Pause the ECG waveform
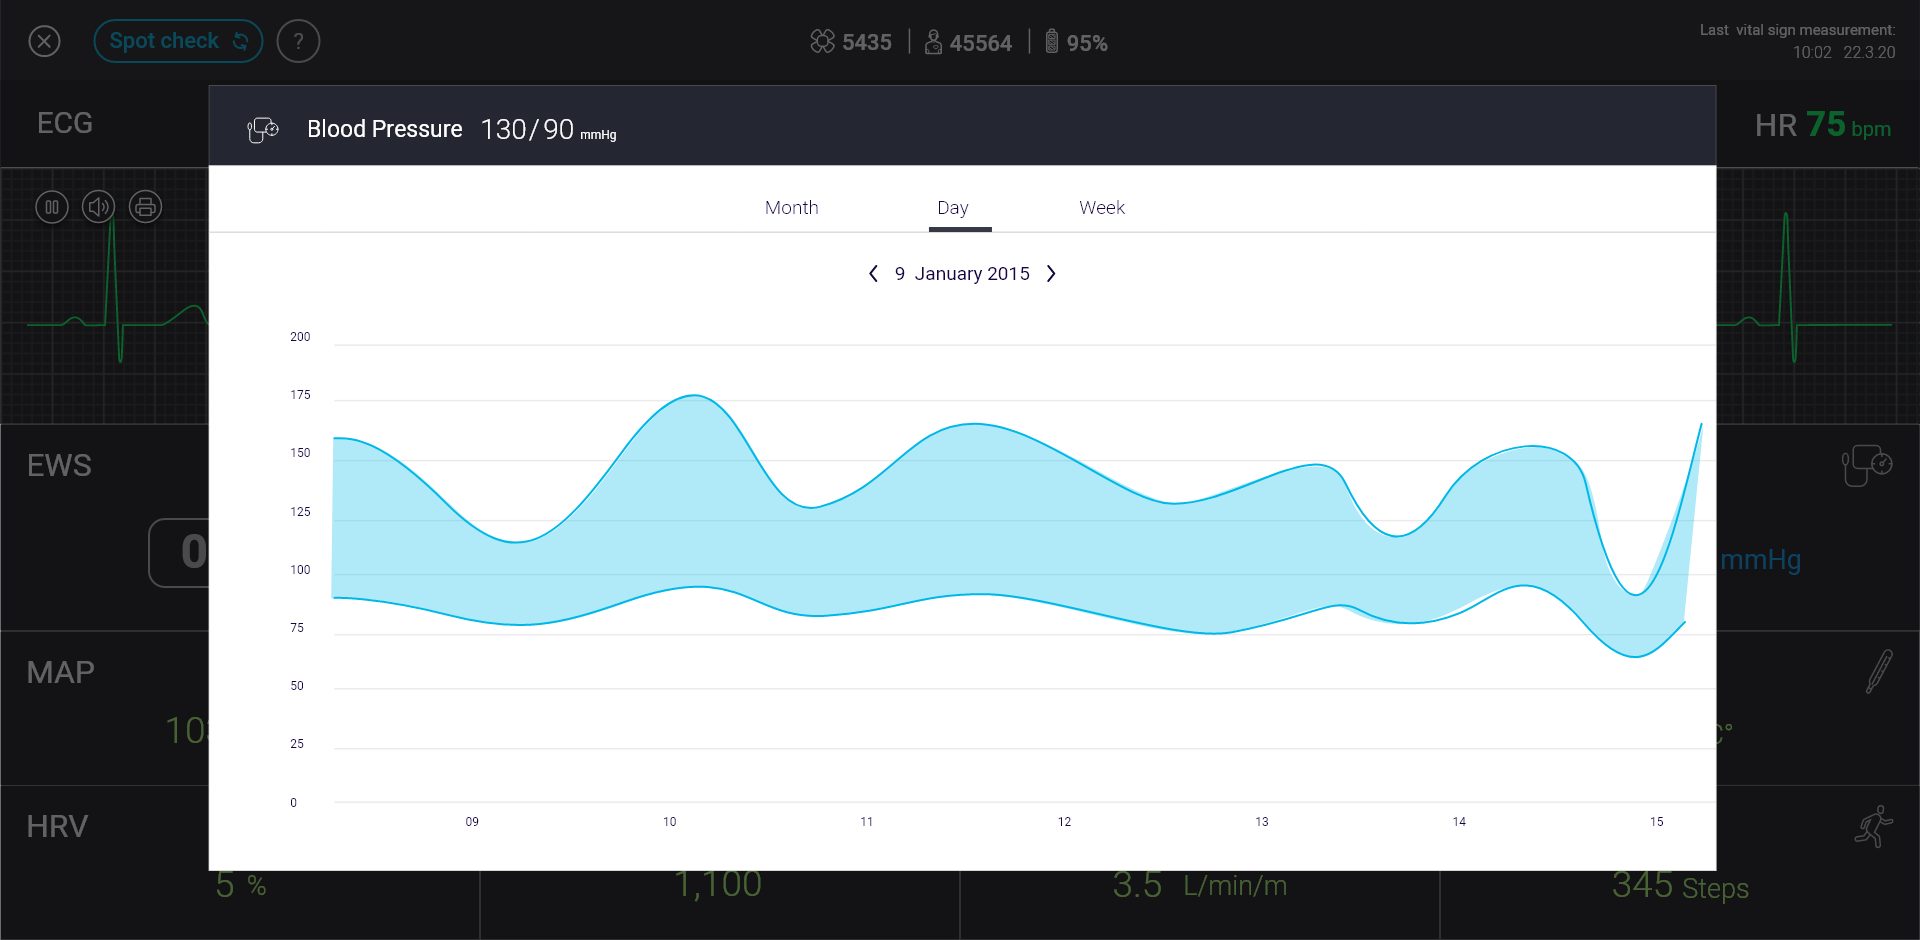This screenshot has width=1920, height=940. click(x=52, y=207)
